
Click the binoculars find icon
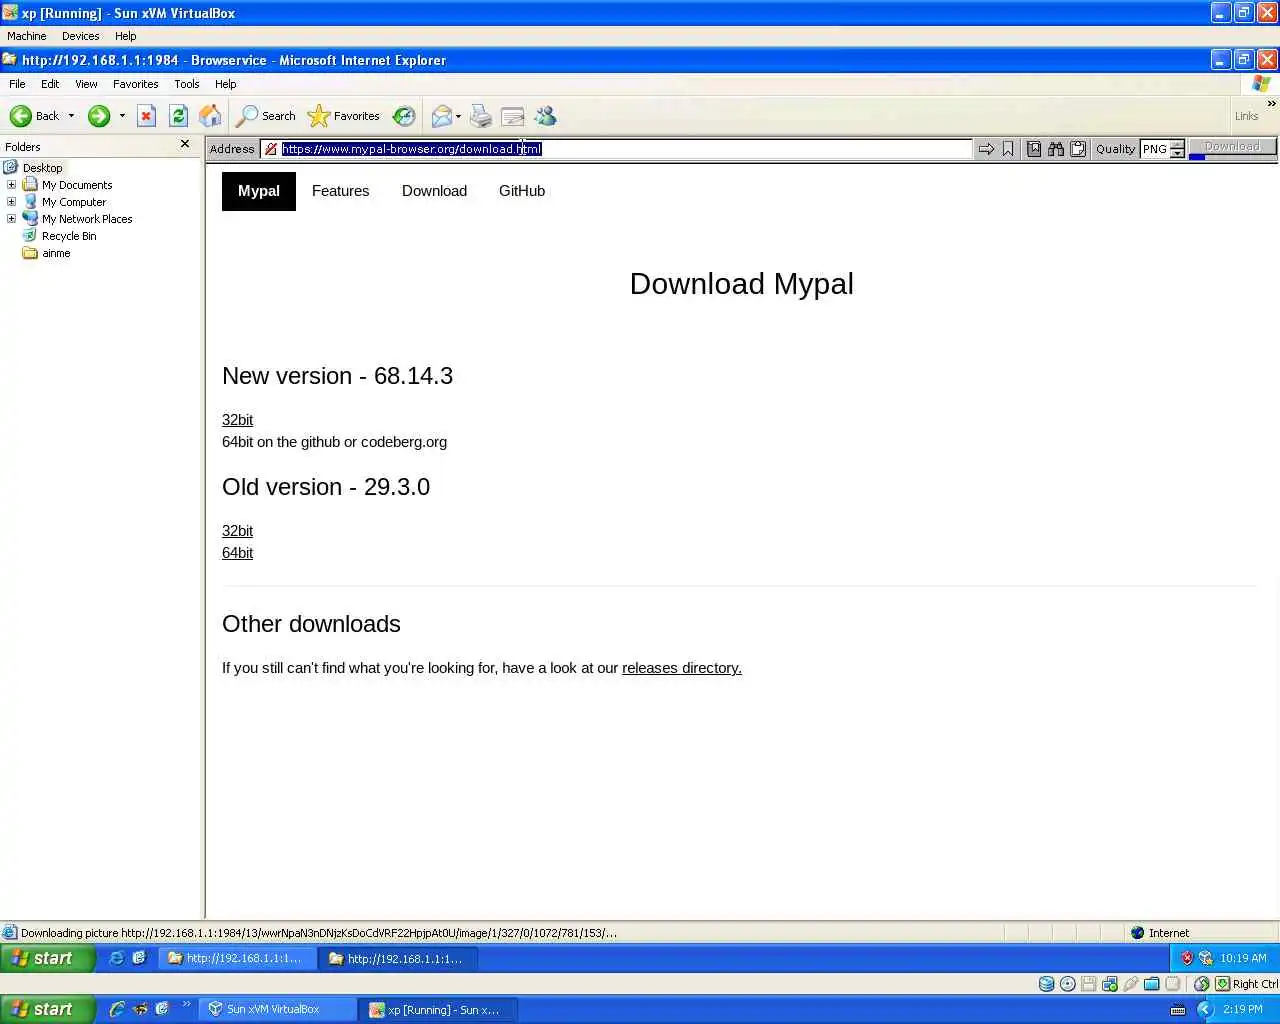(x=1056, y=149)
